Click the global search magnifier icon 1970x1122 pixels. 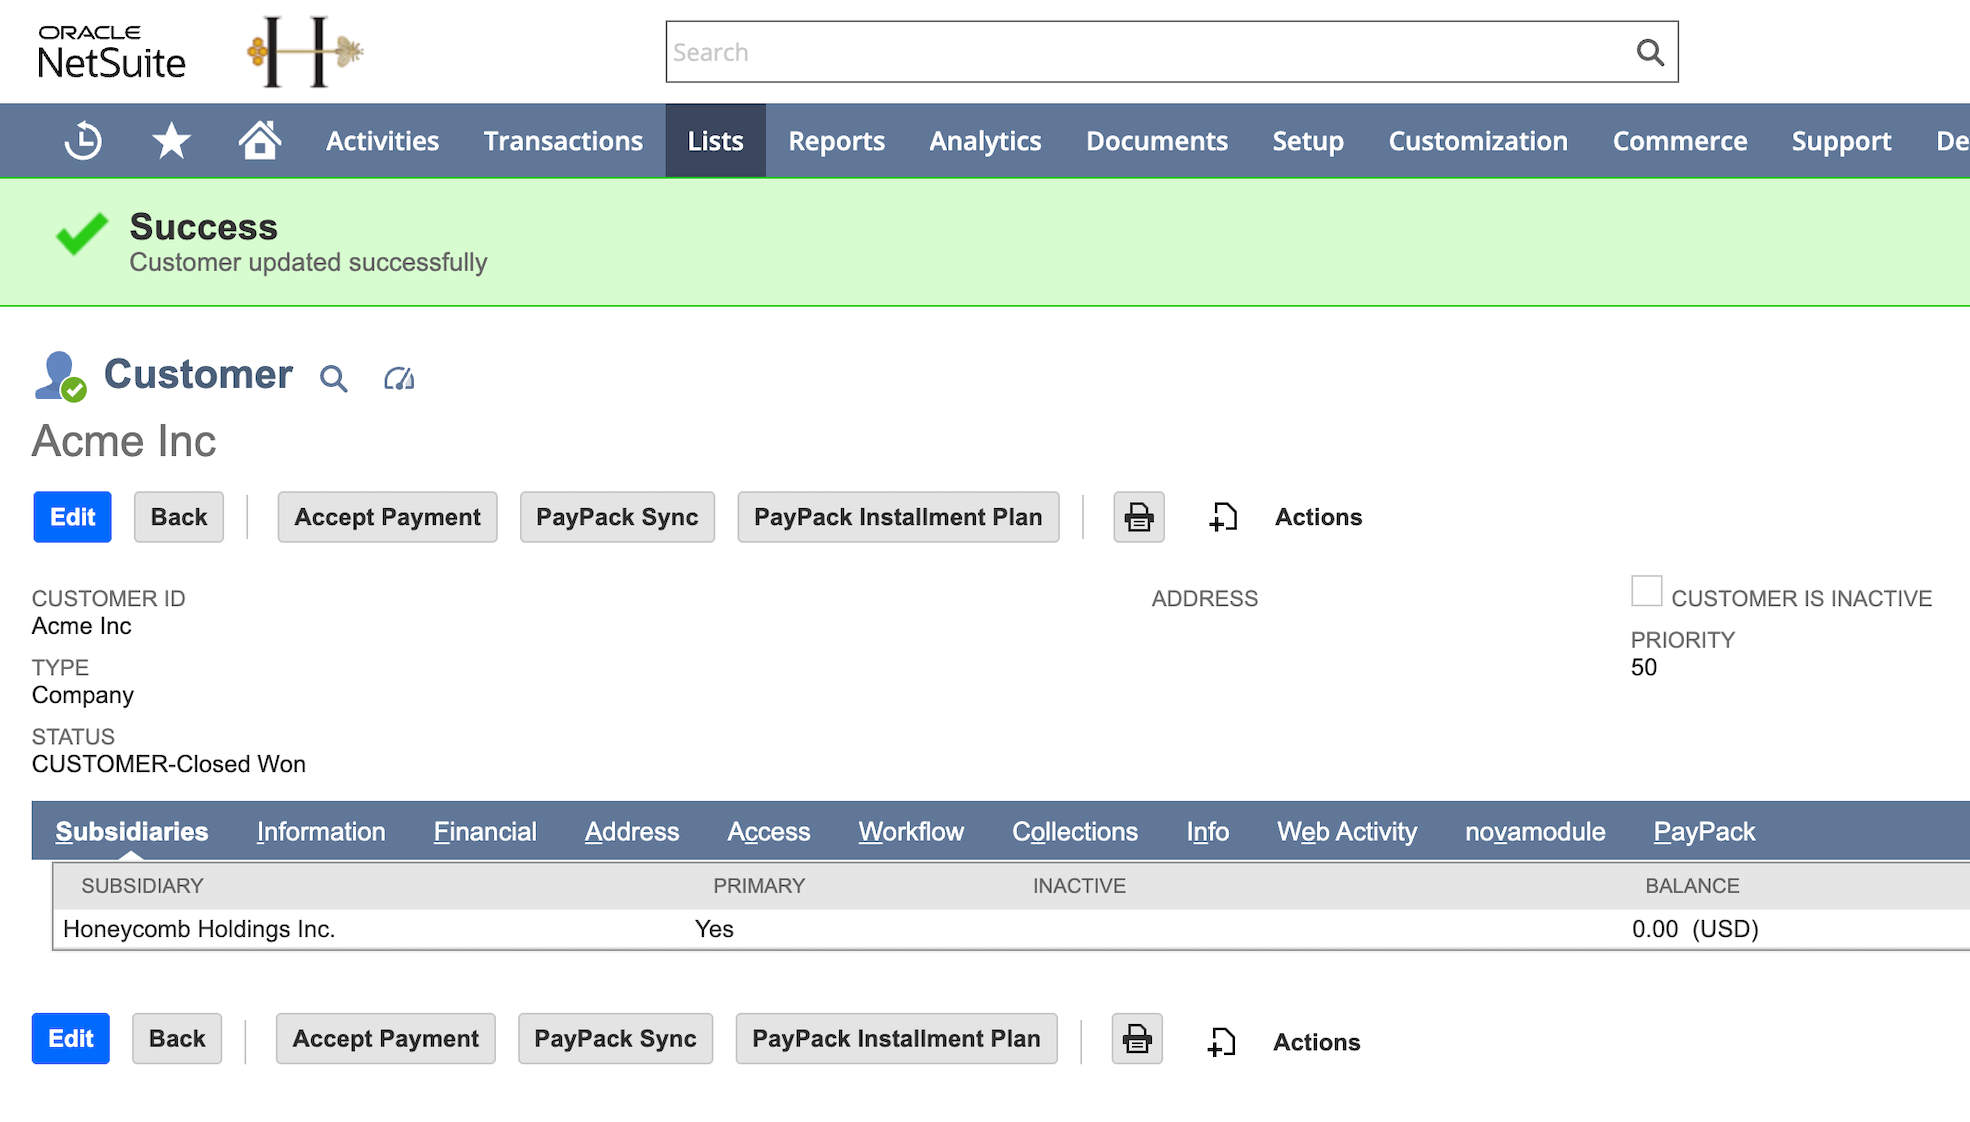pos(1648,51)
